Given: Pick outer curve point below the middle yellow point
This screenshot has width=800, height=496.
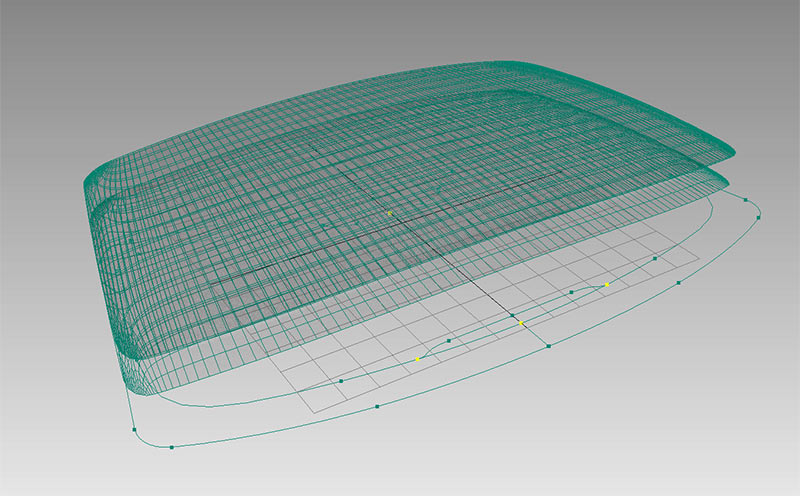Looking at the screenshot, I should point(549,346).
